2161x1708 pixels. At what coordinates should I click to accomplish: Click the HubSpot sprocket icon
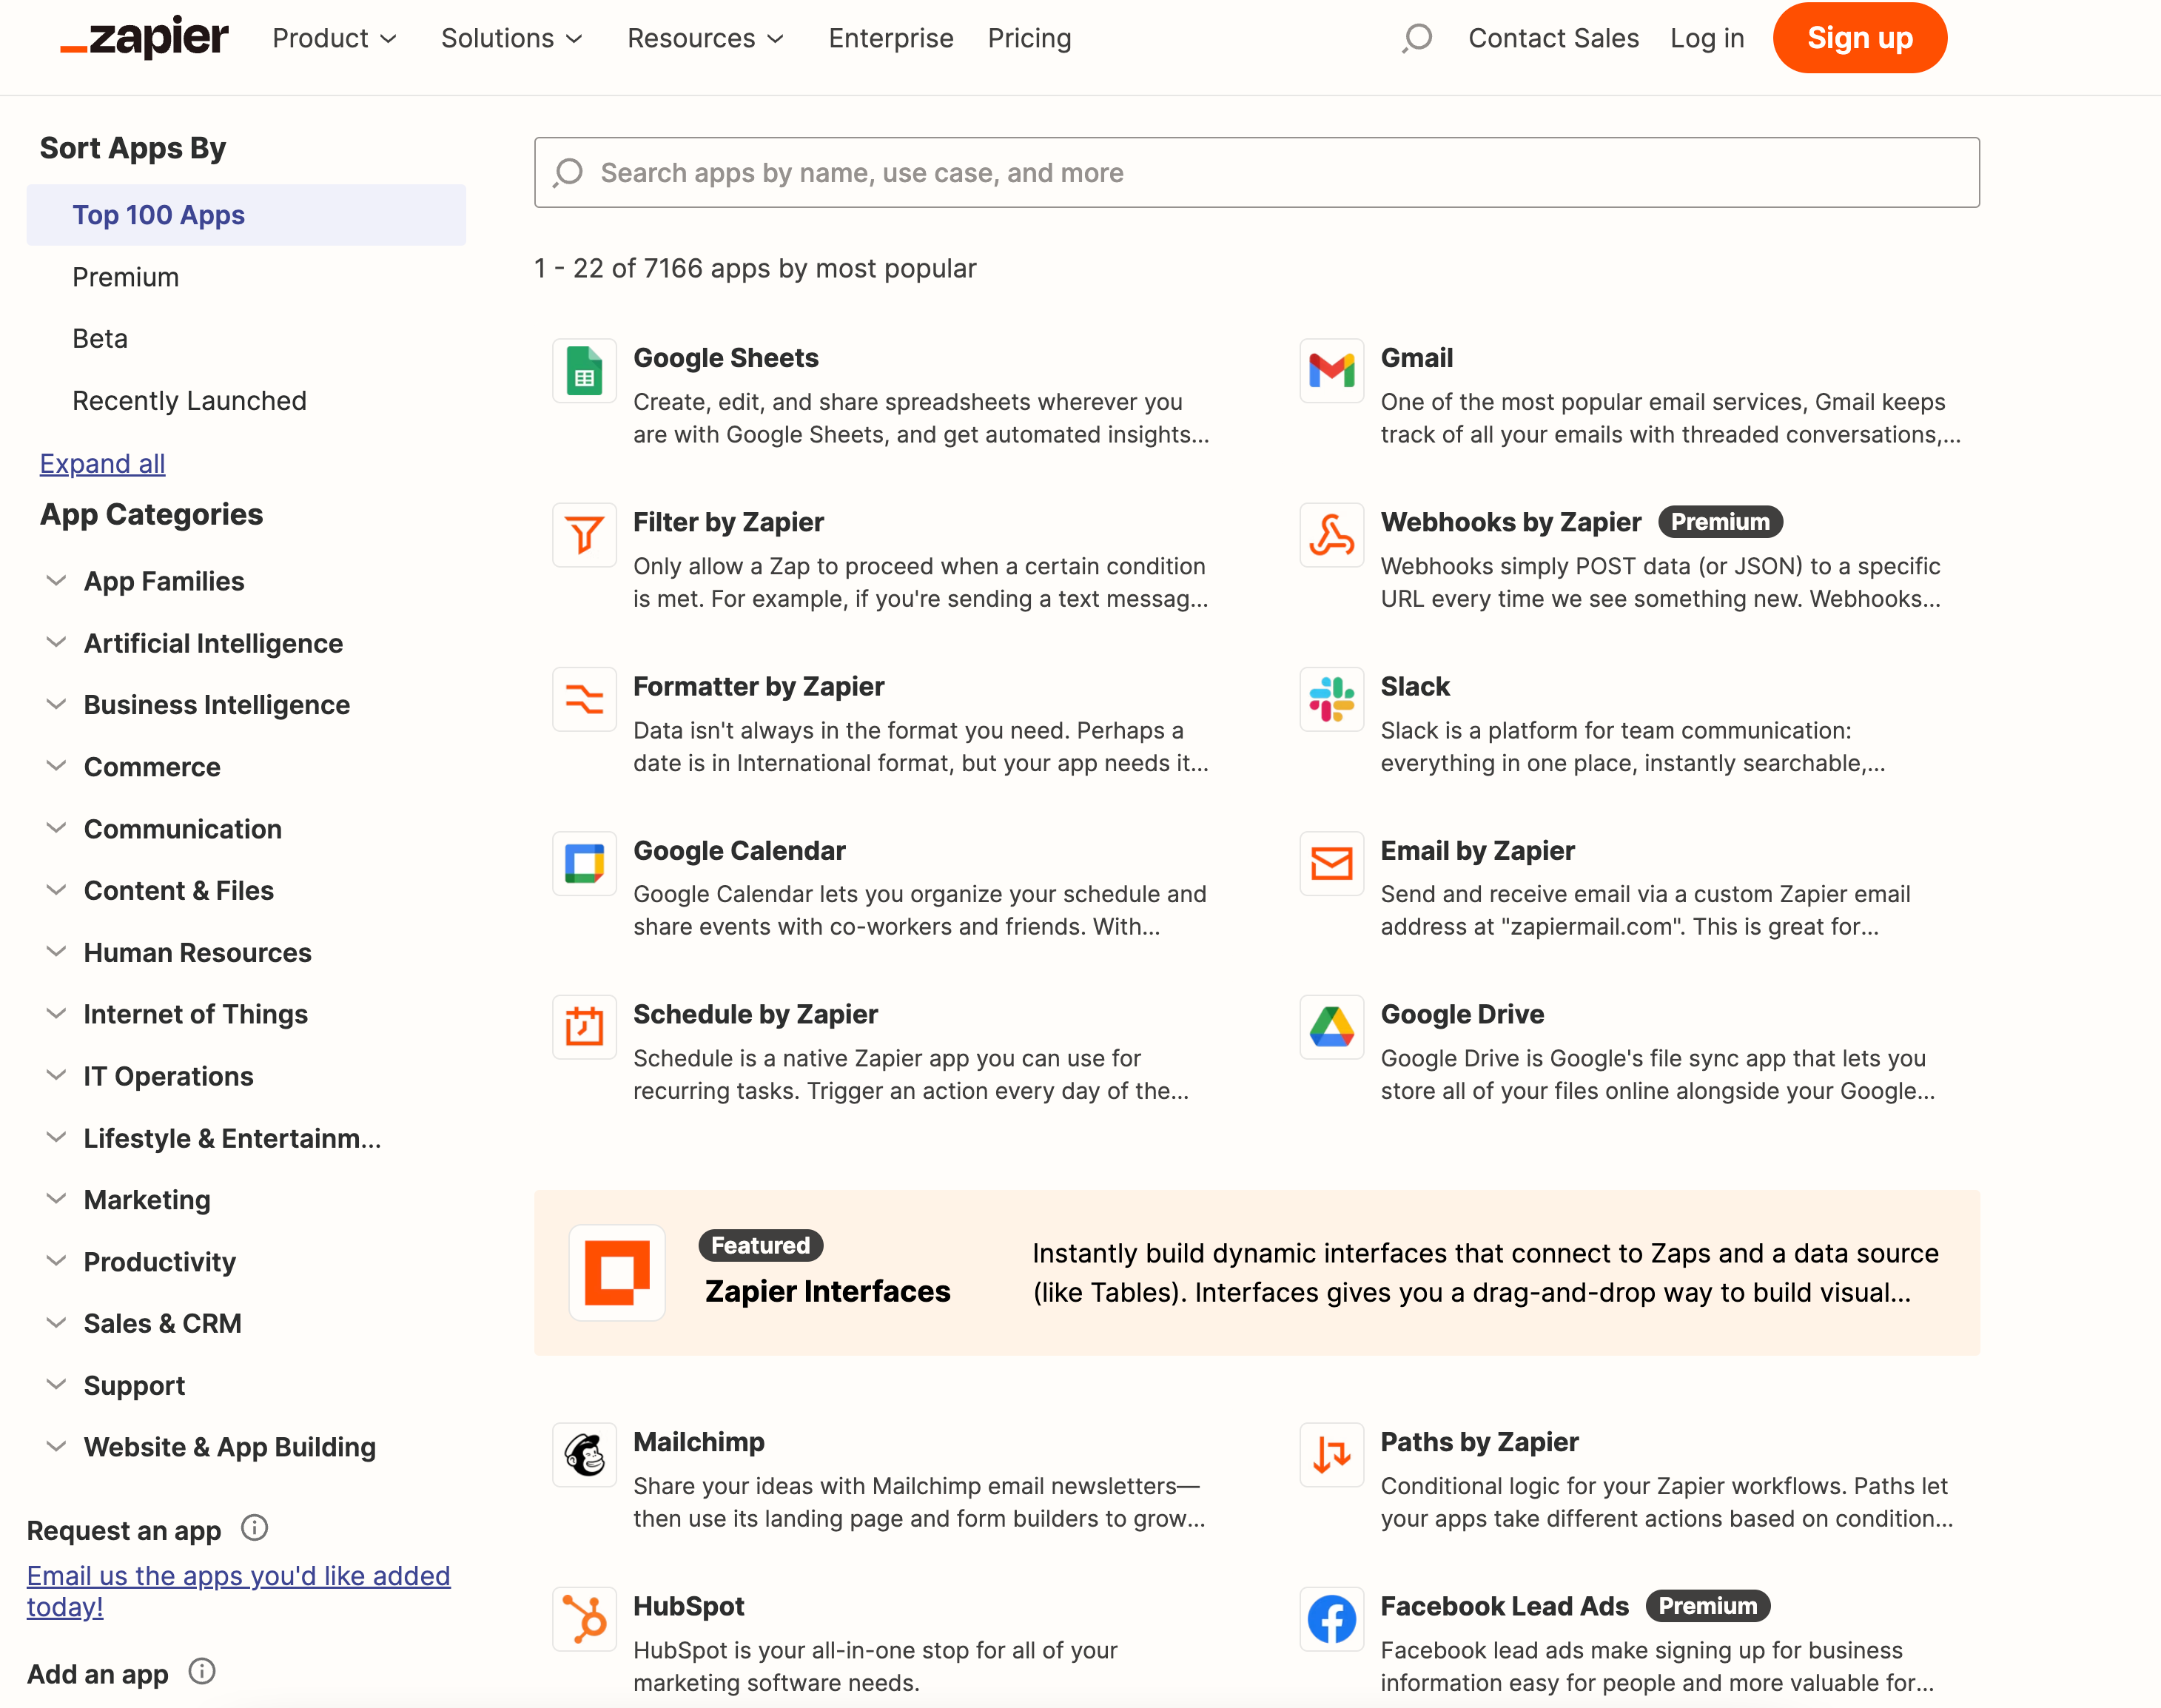point(584,1619)
